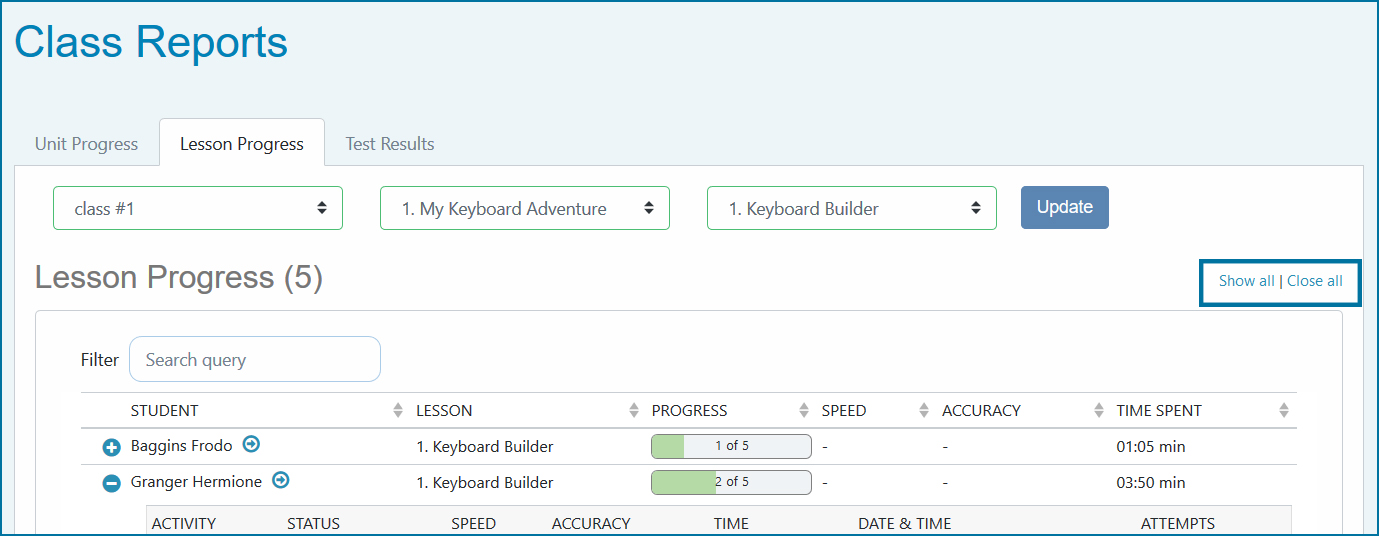Image resolution: width=1379 pixels, height=536 pixels.
Task: Click the Update button
Action: [1064, 208]
